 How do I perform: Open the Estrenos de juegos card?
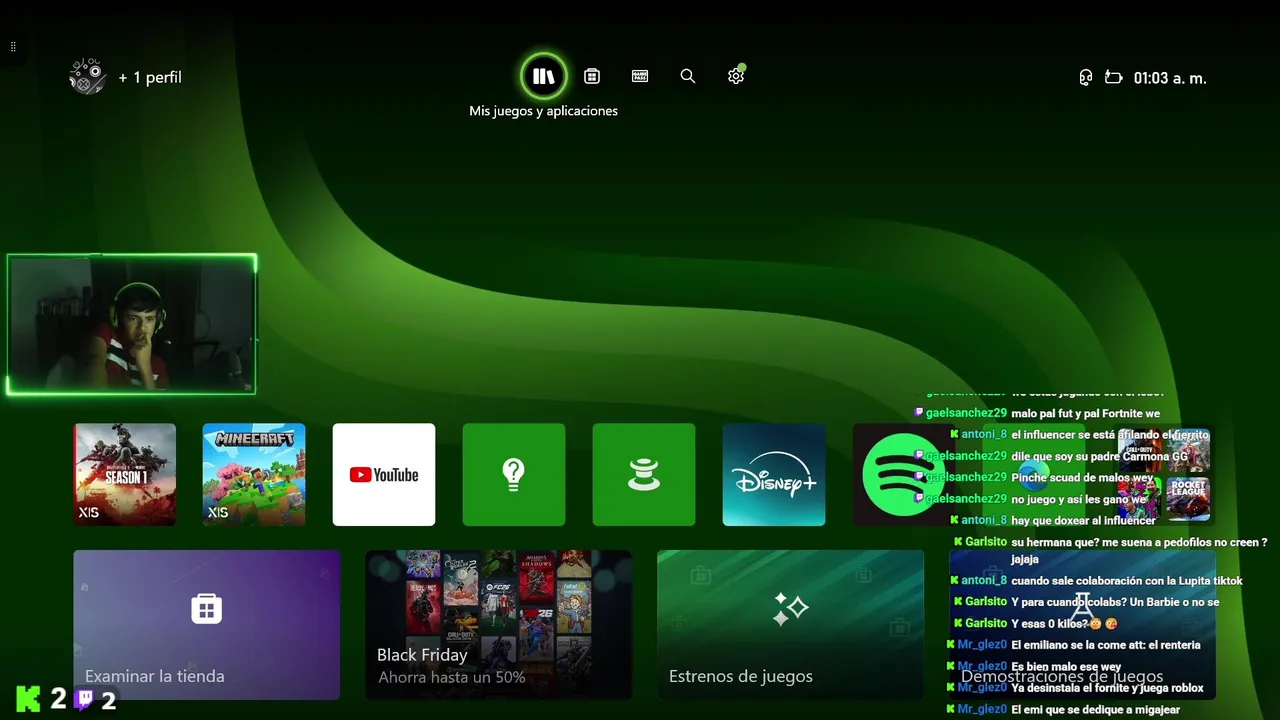click(x=791, y=625)
